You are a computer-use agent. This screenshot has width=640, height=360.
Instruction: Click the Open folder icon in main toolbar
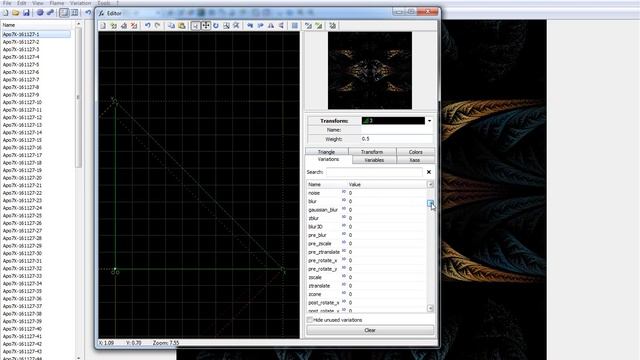16,13
